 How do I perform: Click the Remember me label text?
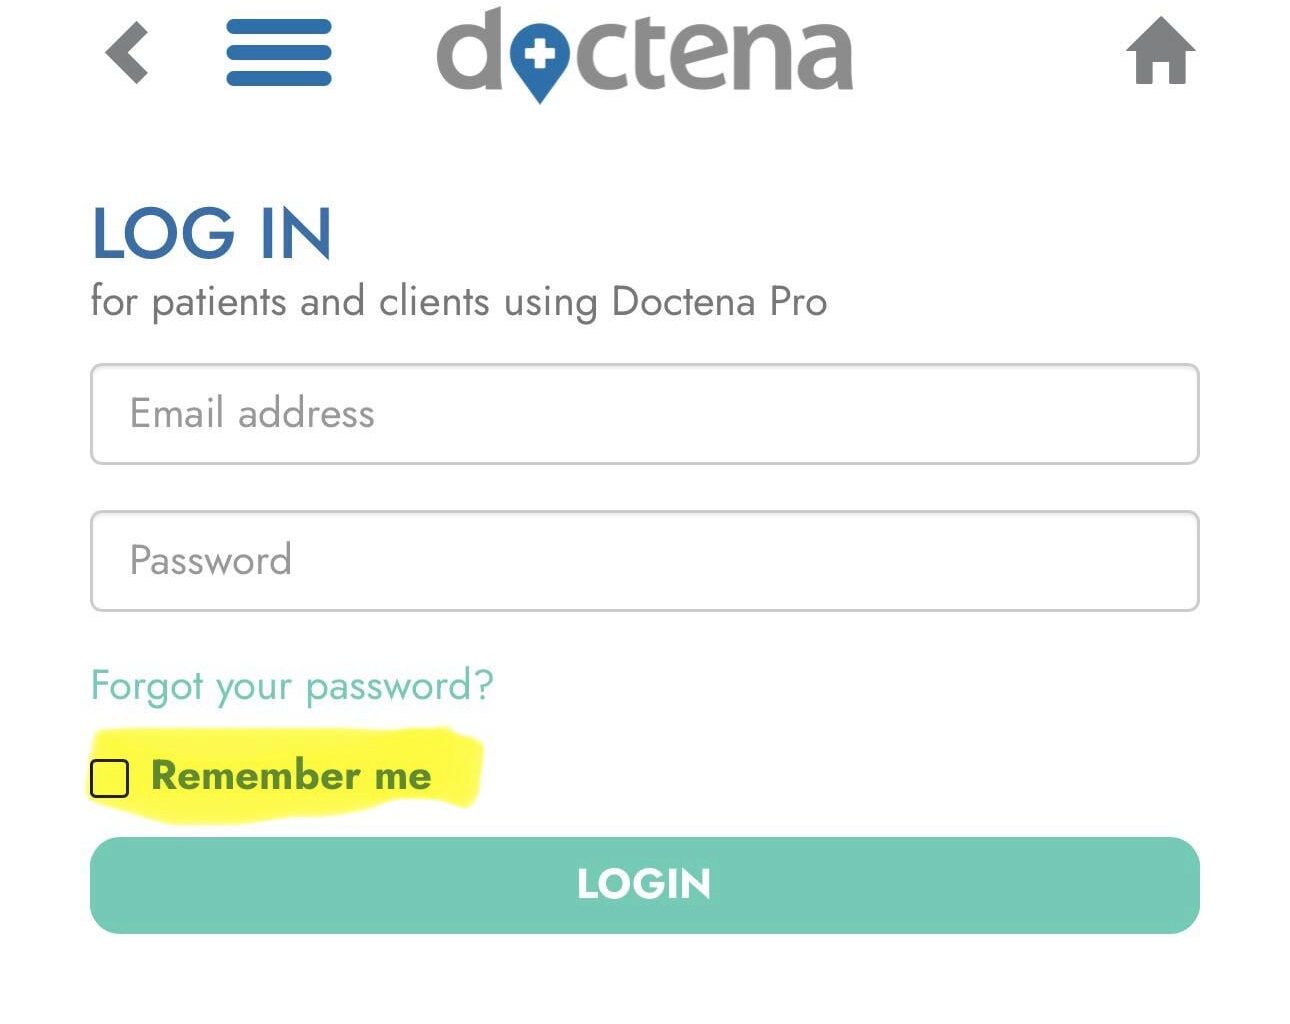tap(291, 776)
